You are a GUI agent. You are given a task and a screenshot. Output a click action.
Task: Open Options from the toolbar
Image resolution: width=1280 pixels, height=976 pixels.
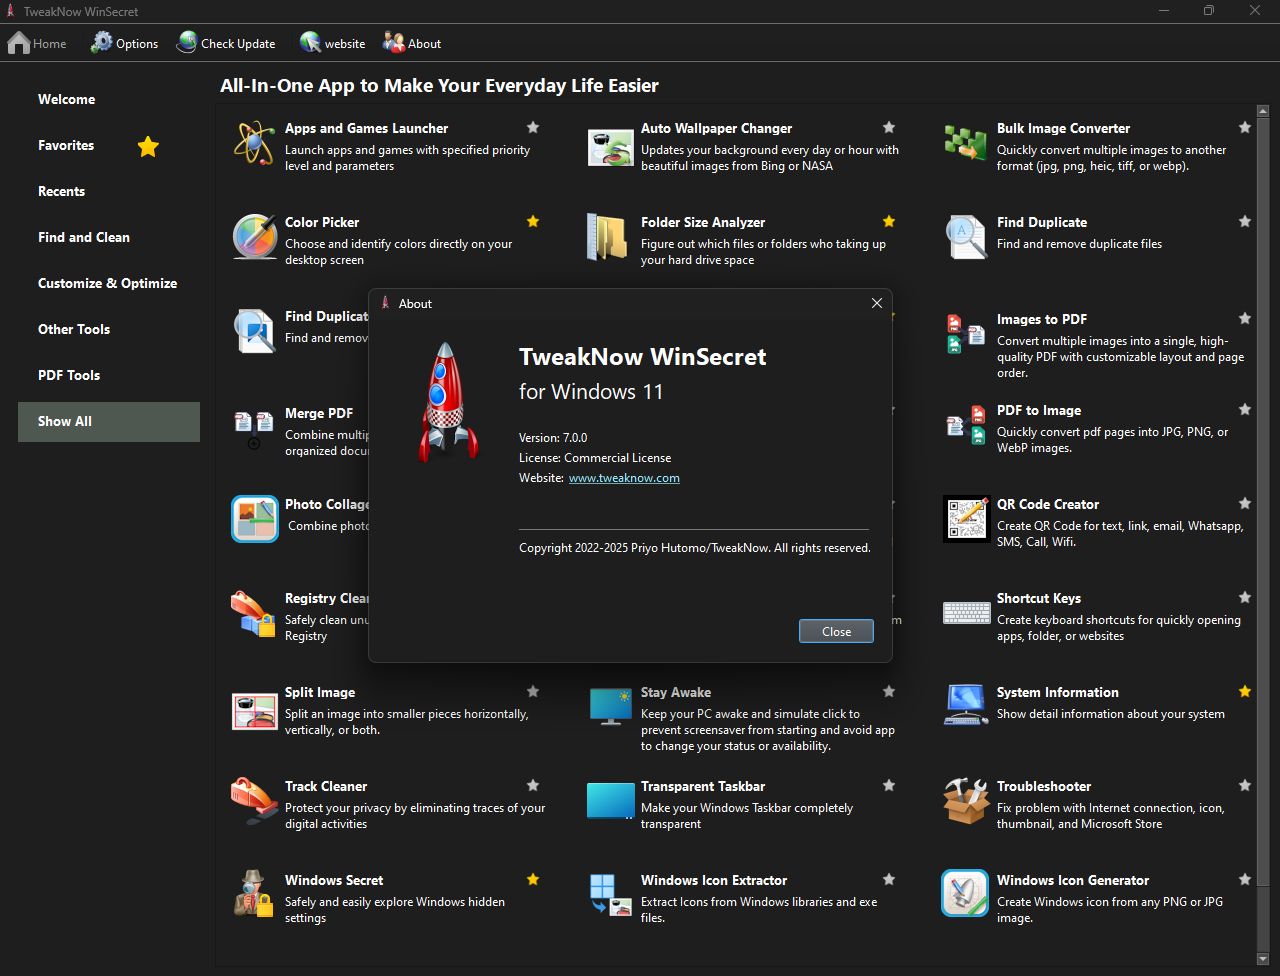[x=125, y=43]
